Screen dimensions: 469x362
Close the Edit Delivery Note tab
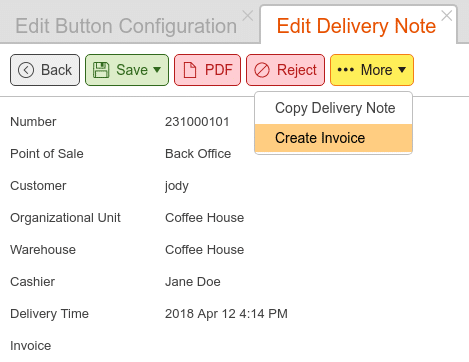(447, 16)
